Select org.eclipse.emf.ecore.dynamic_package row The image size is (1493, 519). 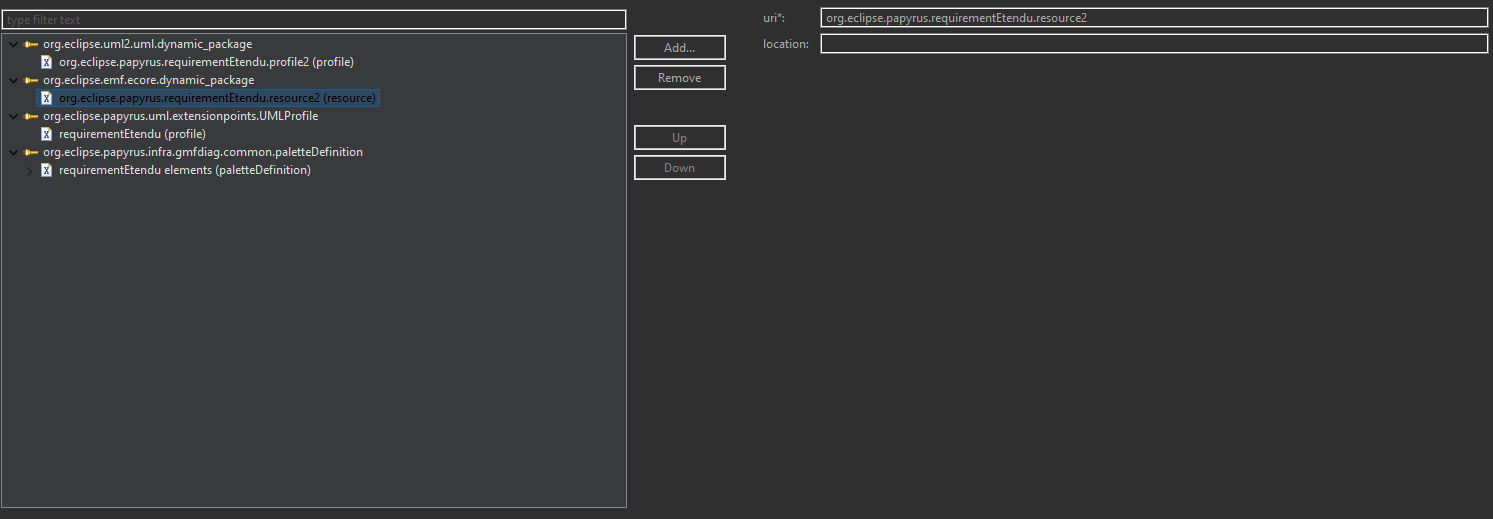pos(148,80)
